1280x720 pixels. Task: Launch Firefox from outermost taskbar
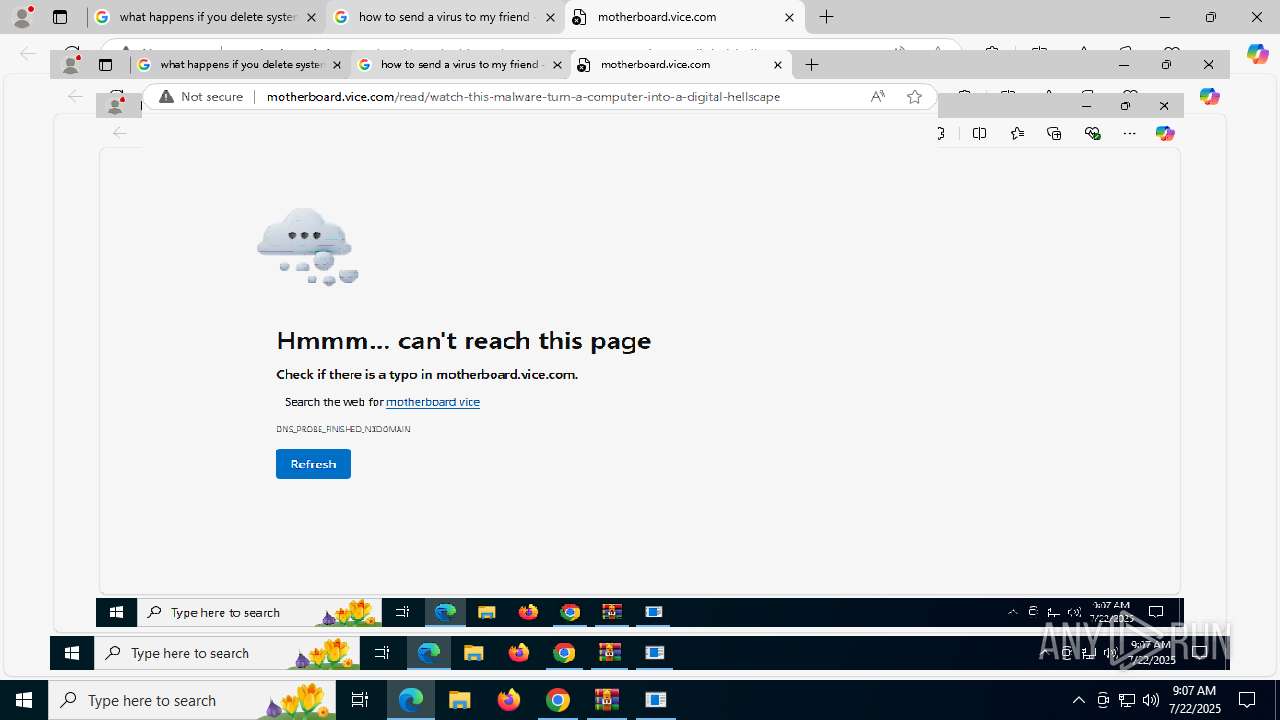[x=509, y=700]
